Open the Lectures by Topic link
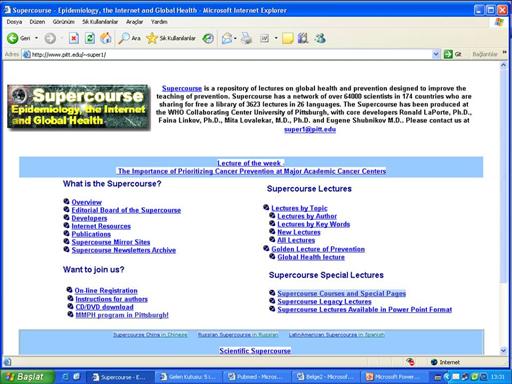512x384 pixels. click(299, 208)
